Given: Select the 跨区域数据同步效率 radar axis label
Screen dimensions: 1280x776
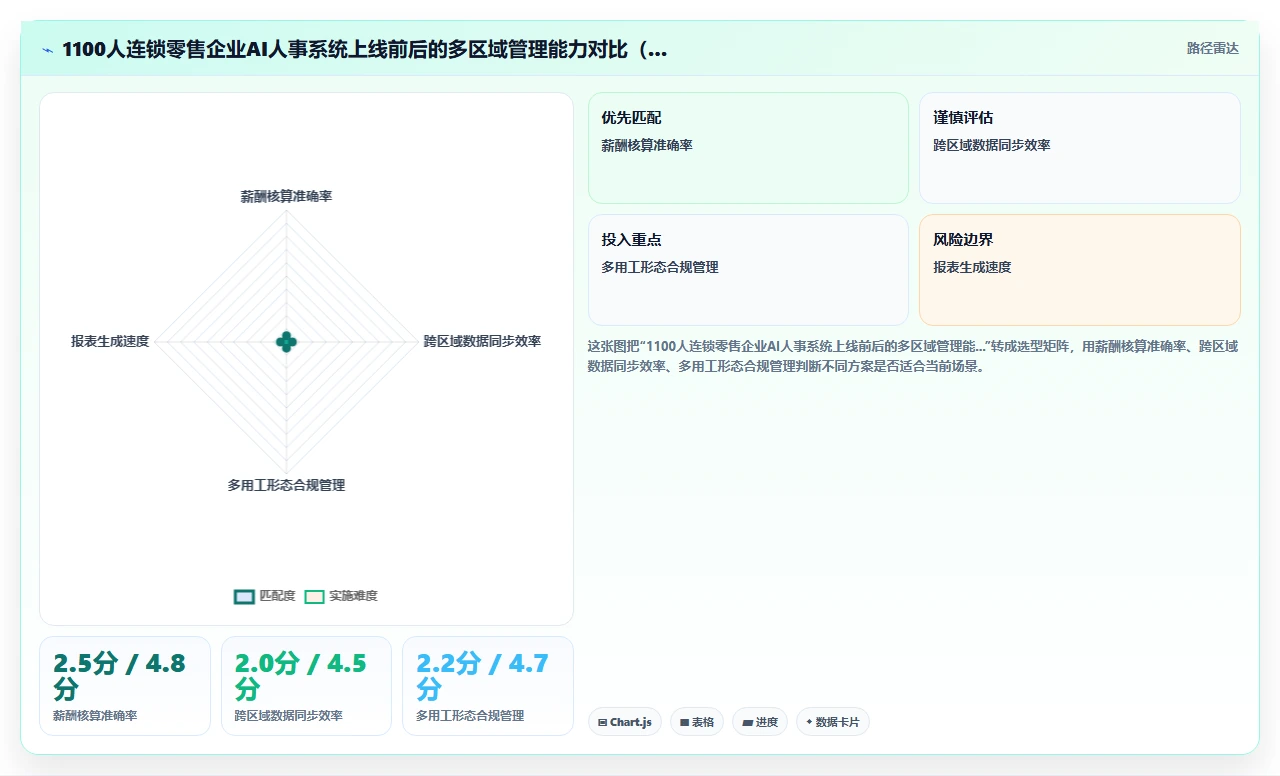Looking at the screenshot, I should [482, 341].
